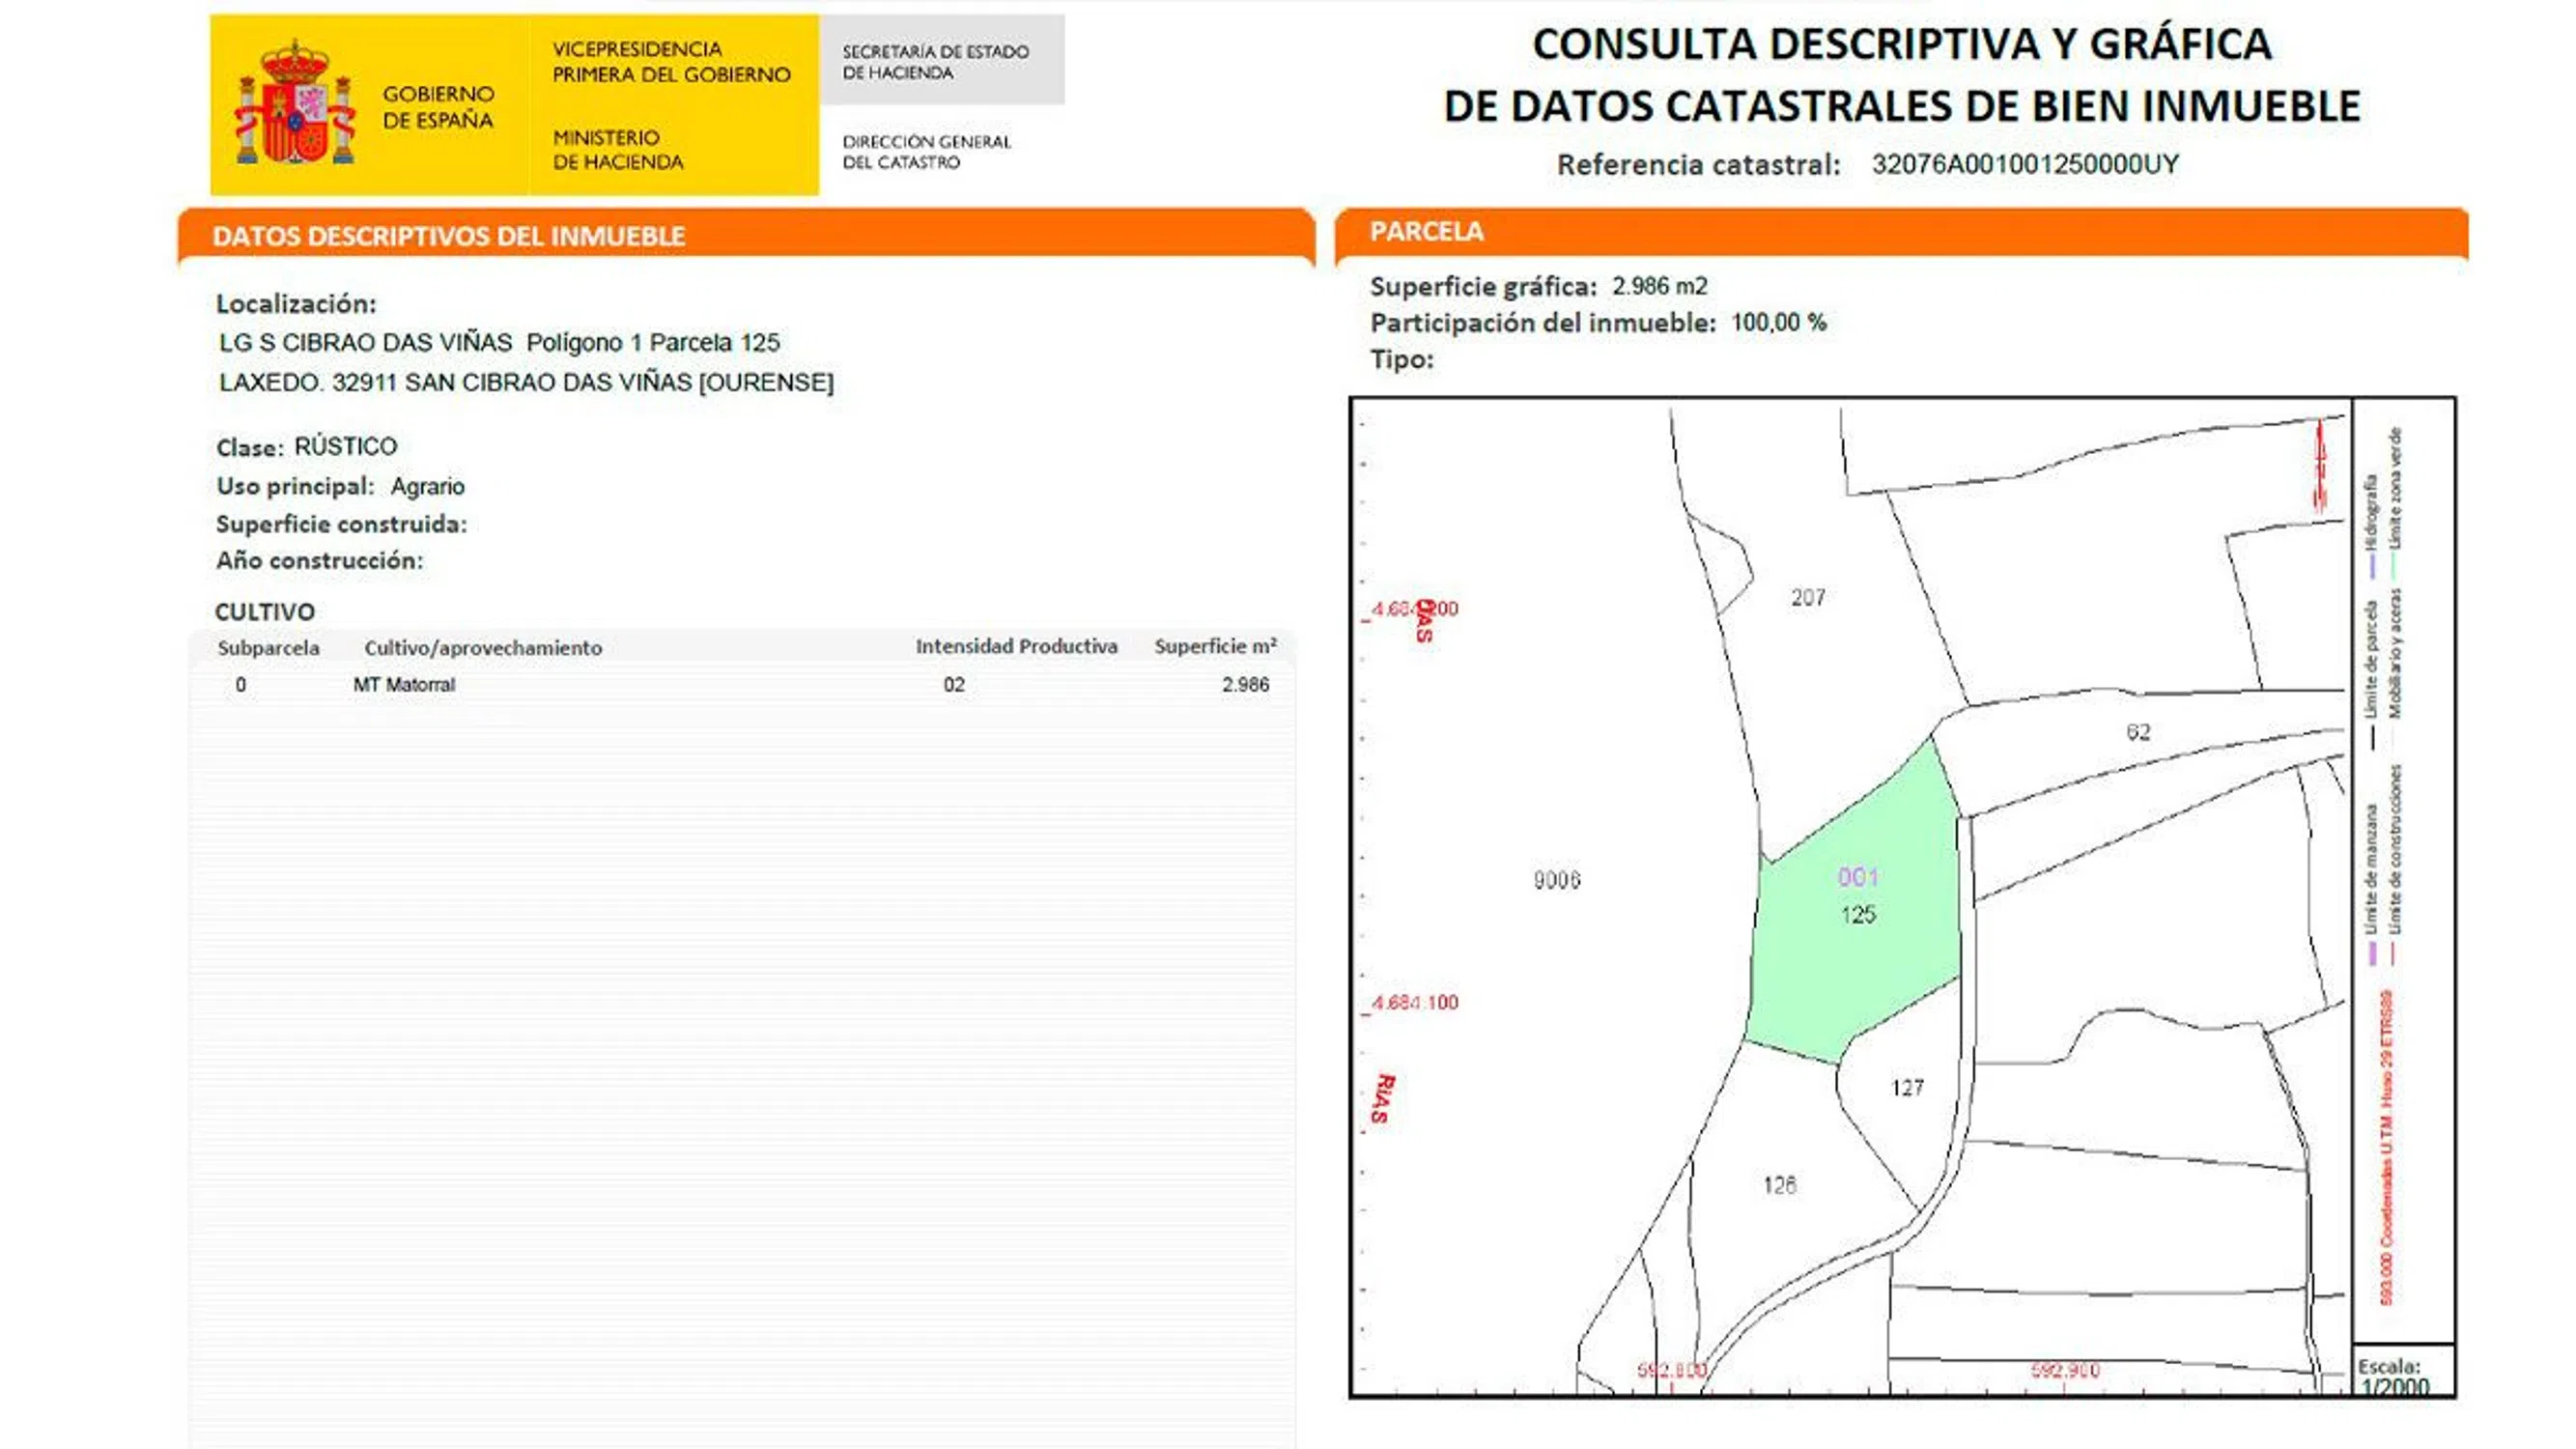Click the 4.684.100 coordinate marker
The height and width of the screenshot is (1449, 2576).
(1415, 1002)
